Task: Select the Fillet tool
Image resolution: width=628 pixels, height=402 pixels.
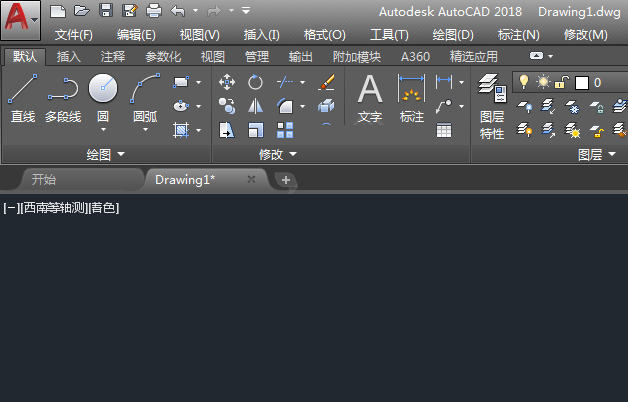Action: (x=285, y=106)
